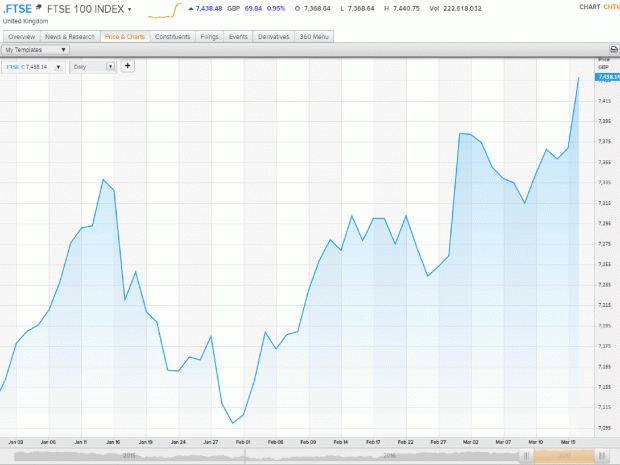Screen dimensions: 620x465
Task: Click the 7,335 price axis label
Action: tap(605, 182)
